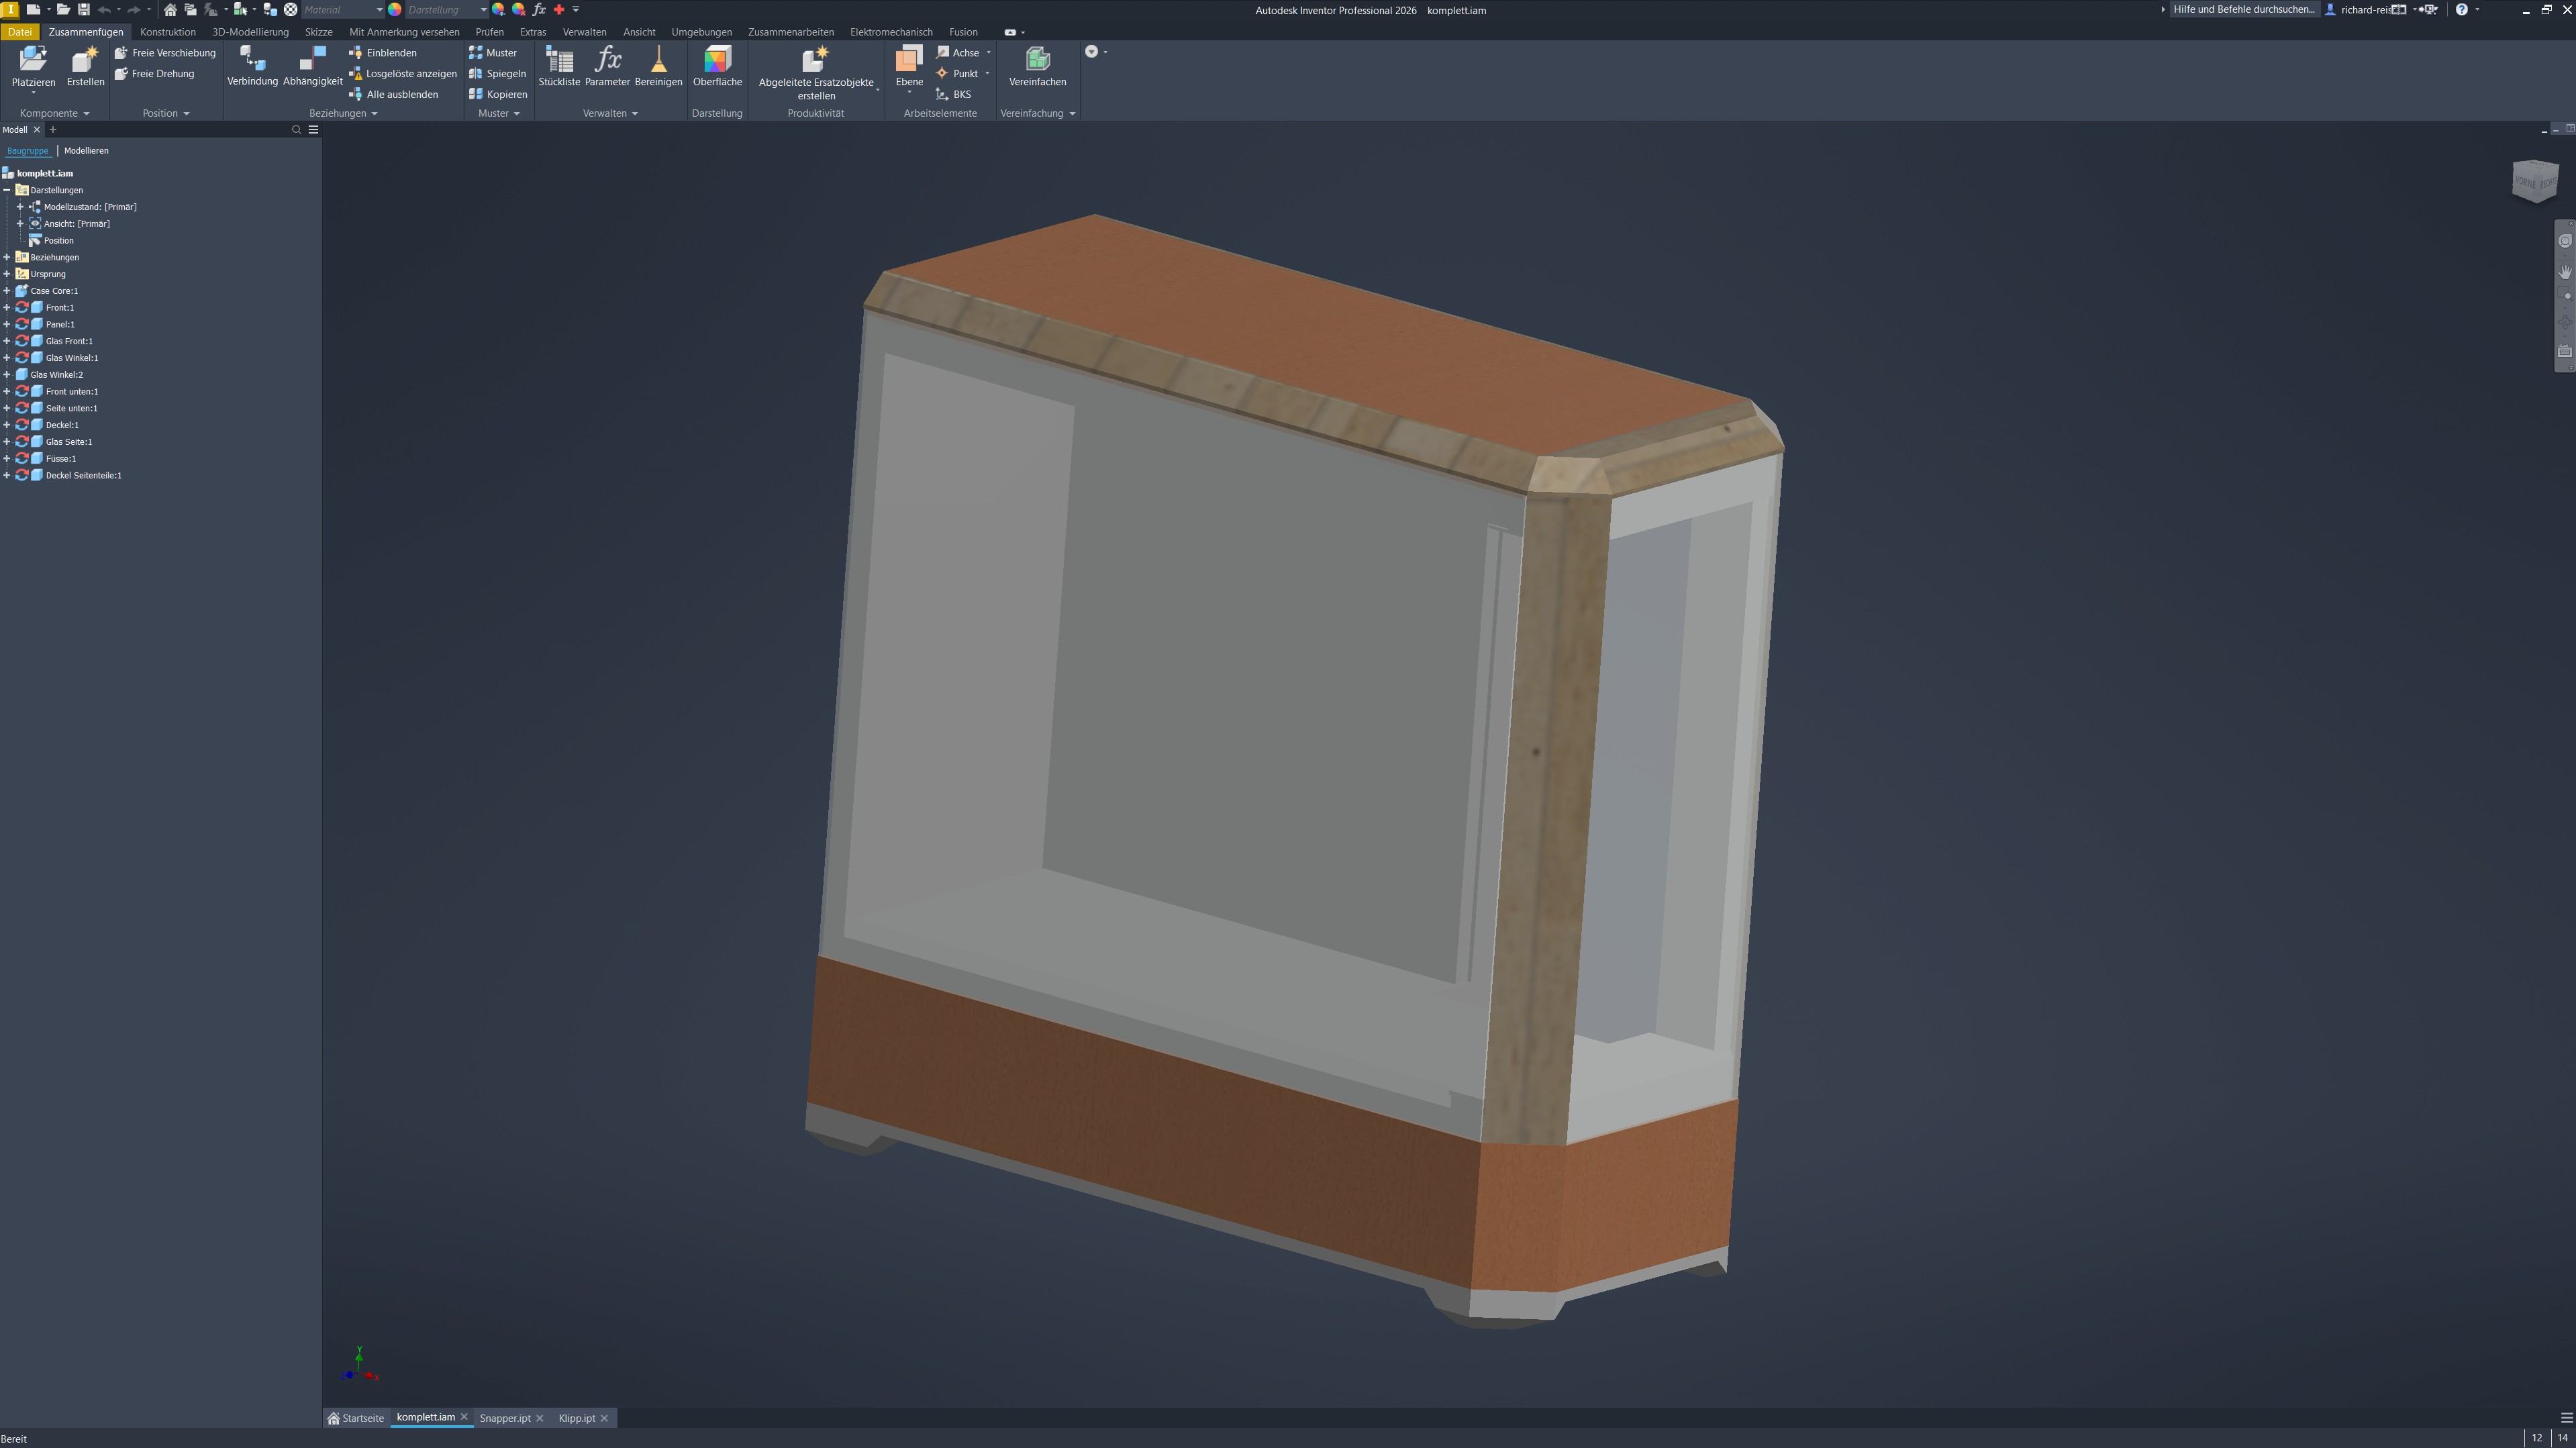
Task: Switch to the Snapper.ipt document tab
Action: (x=504, y=1418)
